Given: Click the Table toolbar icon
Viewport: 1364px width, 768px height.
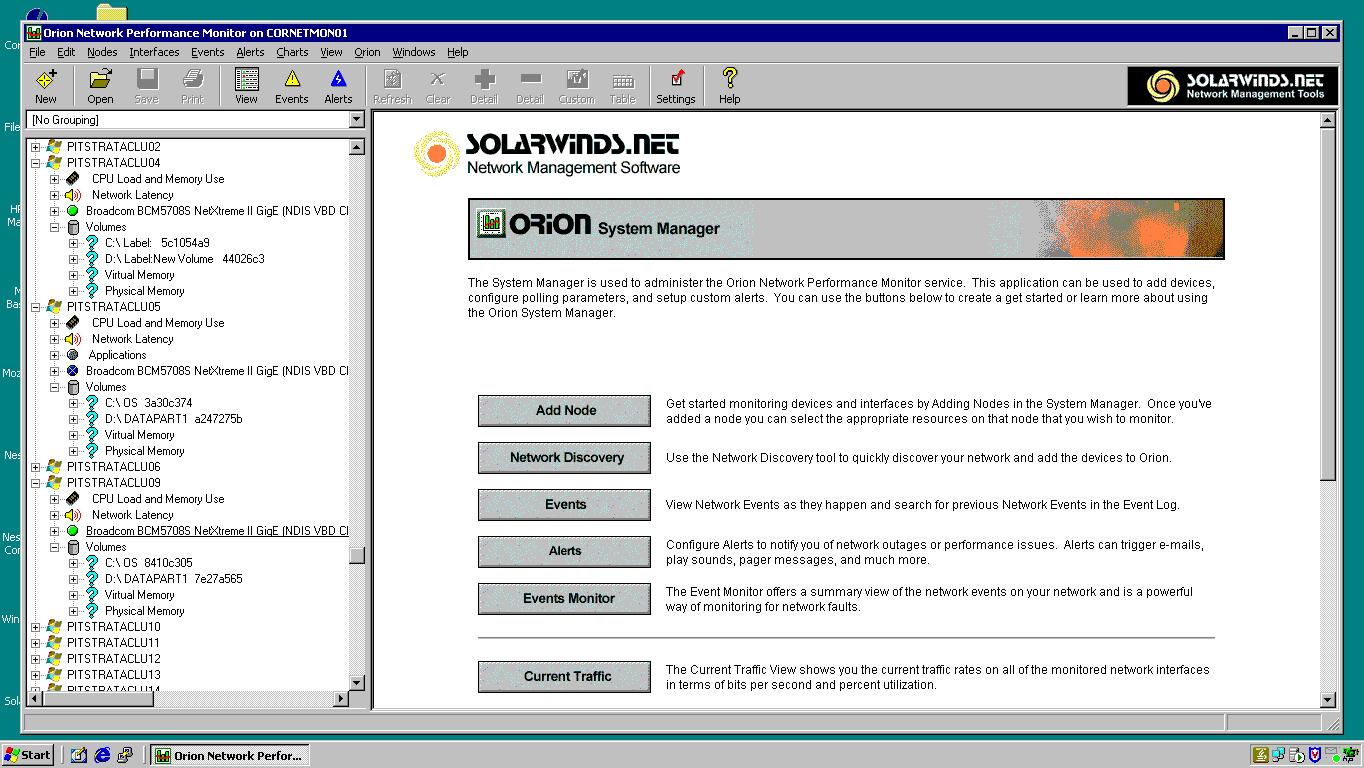Looking at the screenshot, I should click(623, 86).
